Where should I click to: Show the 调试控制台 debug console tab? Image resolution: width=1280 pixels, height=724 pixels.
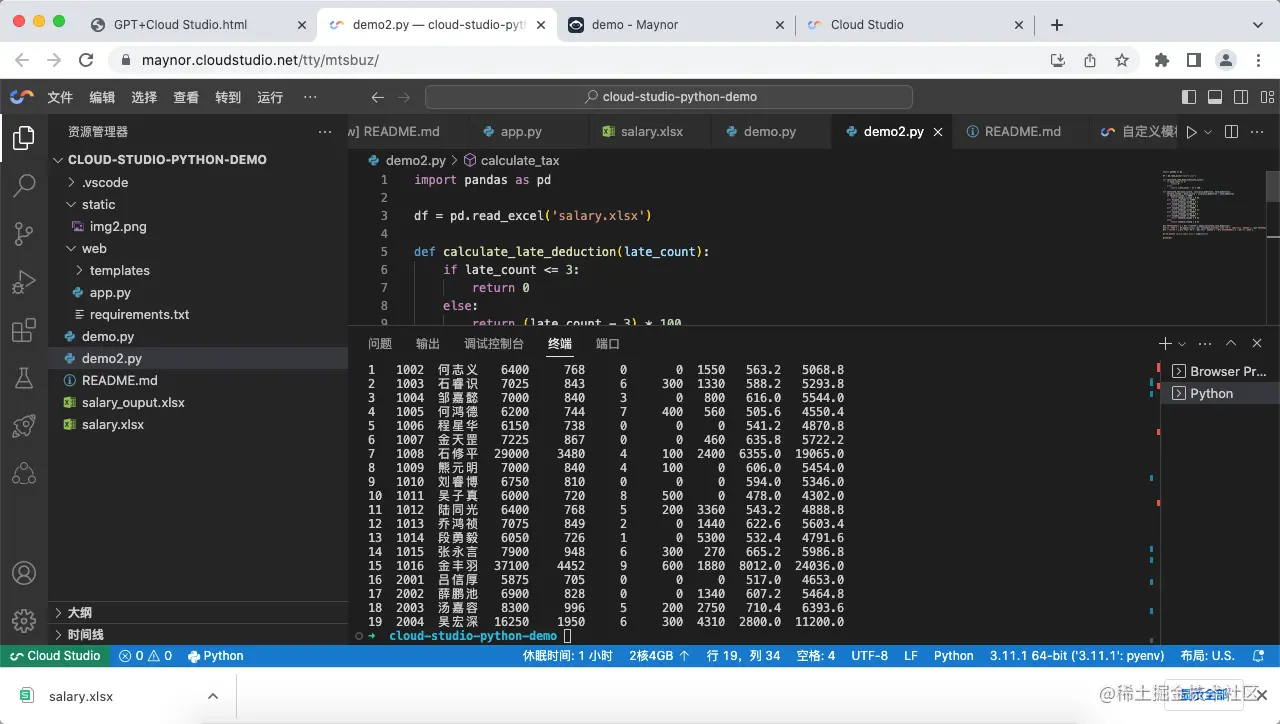(494, 344)
